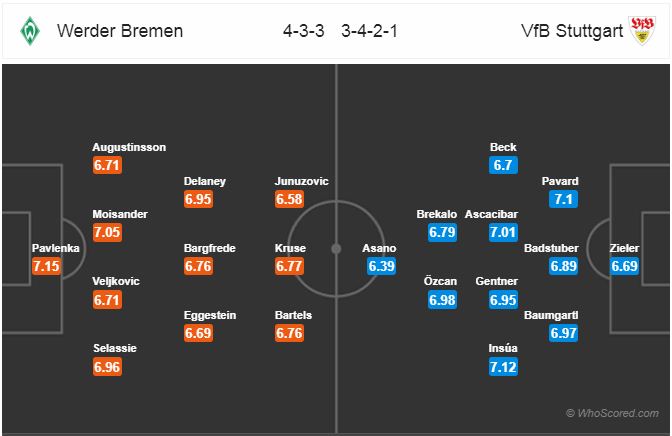Viewport: 672px width, 436px height.
Task: Click the VfB Stuttgart club crest
Action: point(642,30)
